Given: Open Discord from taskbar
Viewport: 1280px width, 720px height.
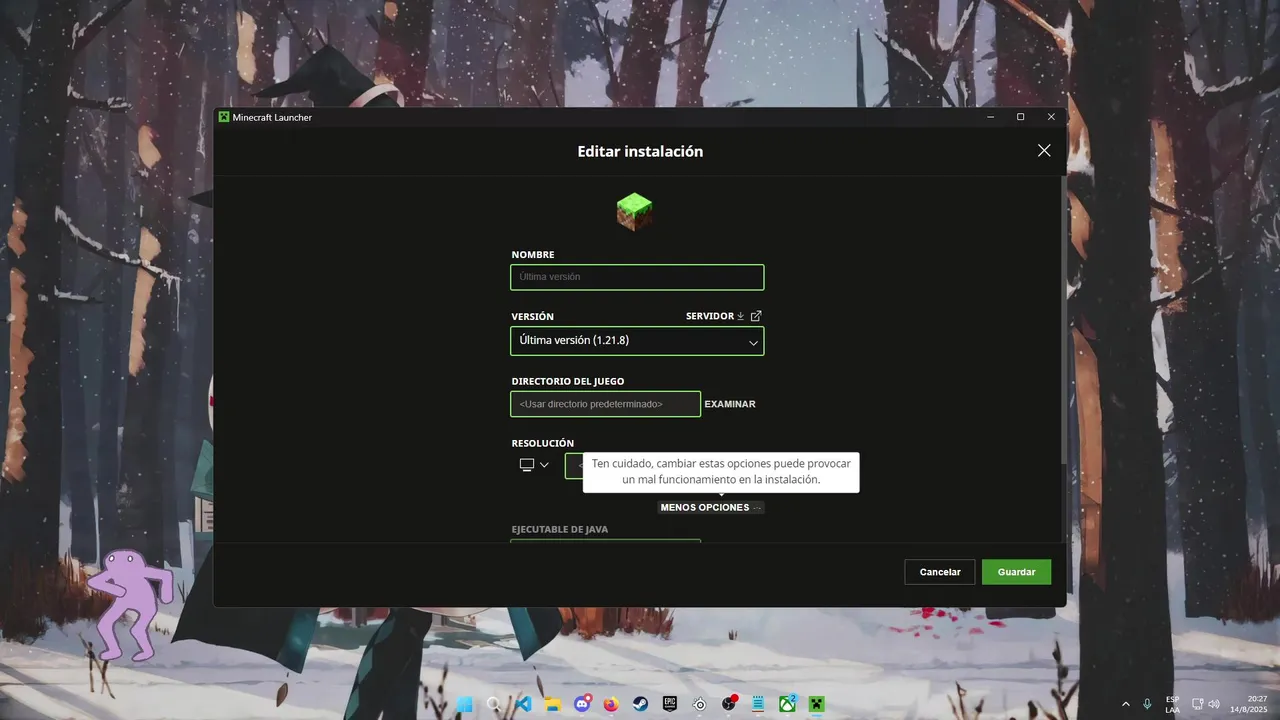Looking at the screenshot, I should coord(582,704).
